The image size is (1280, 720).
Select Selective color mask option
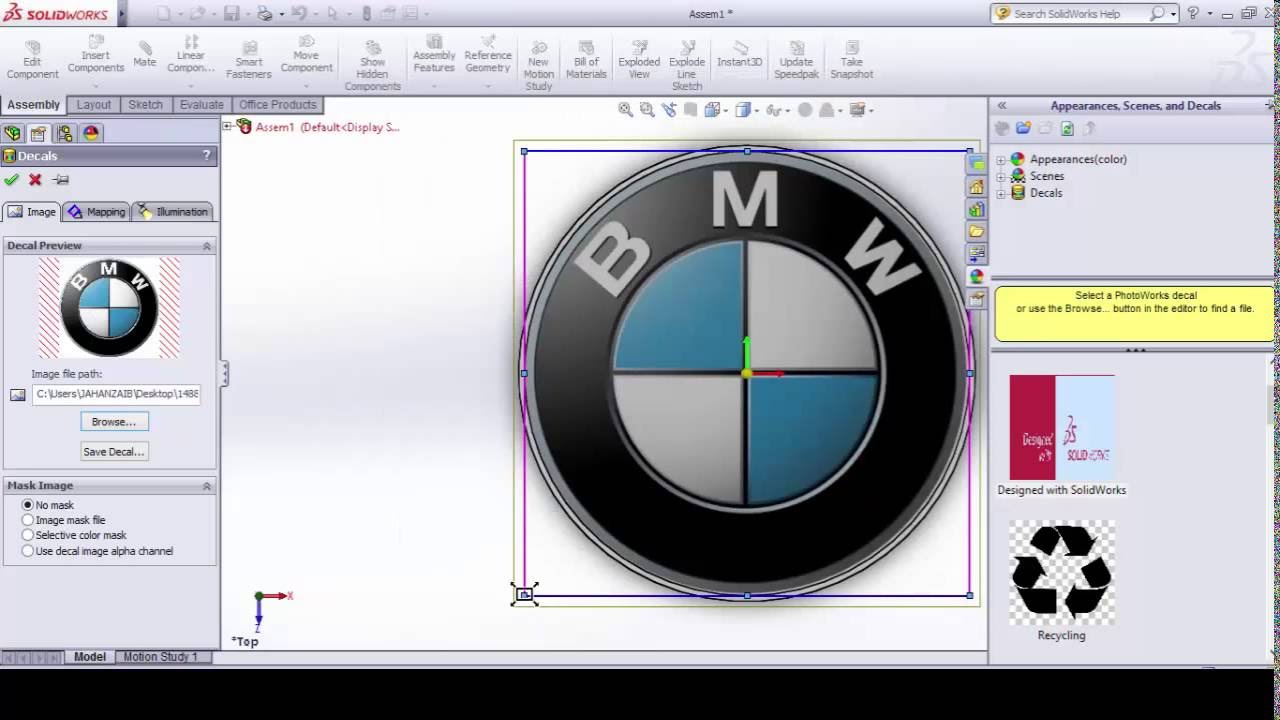(28, 535)
